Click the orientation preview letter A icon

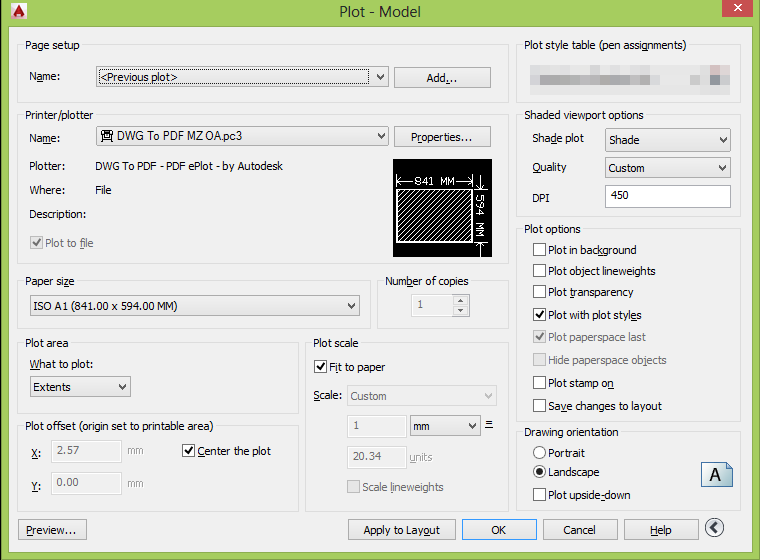716,475
